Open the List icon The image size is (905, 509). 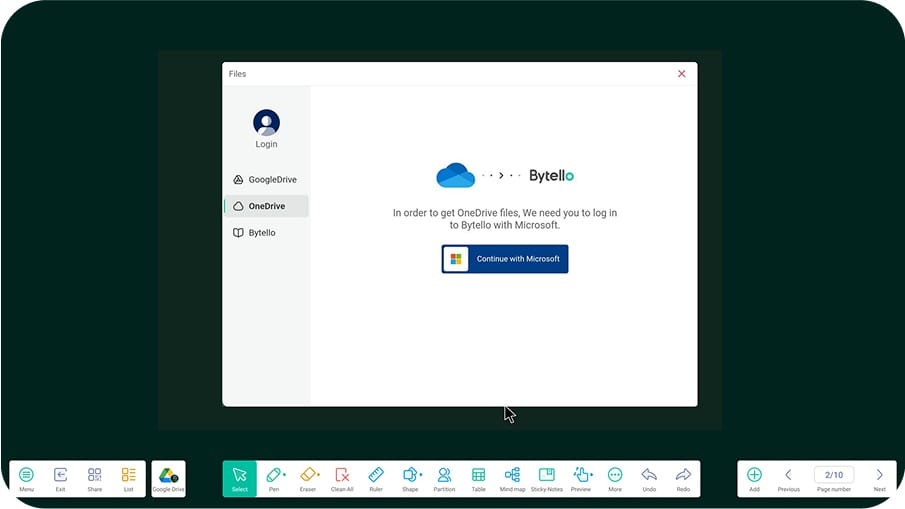click(x=128, y=478)
